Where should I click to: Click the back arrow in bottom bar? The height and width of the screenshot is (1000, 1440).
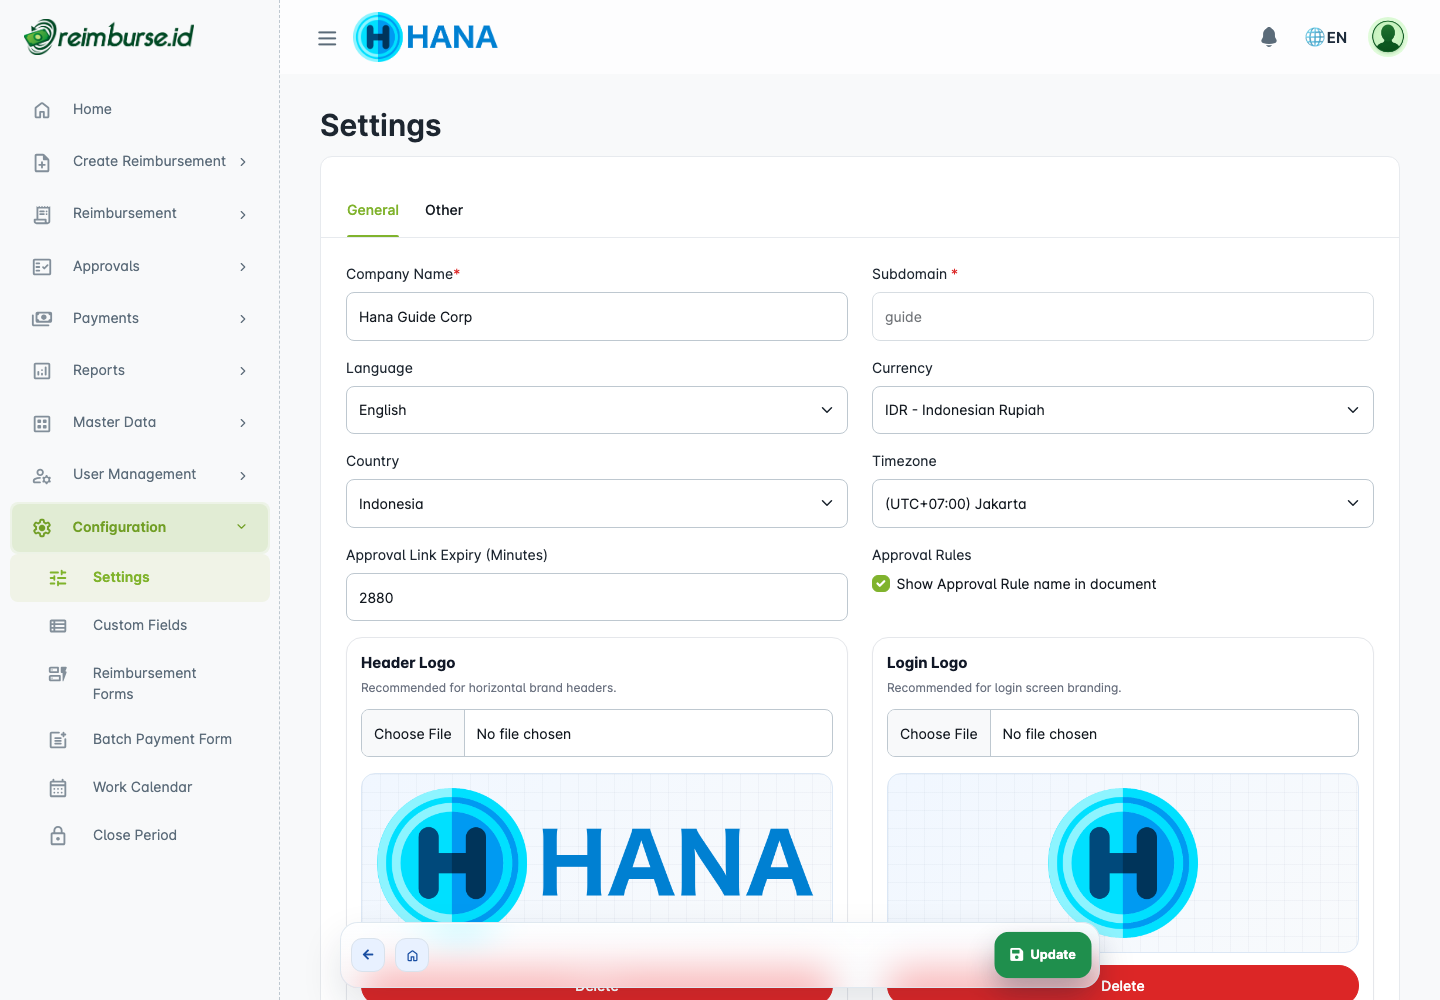pos(368,955)
